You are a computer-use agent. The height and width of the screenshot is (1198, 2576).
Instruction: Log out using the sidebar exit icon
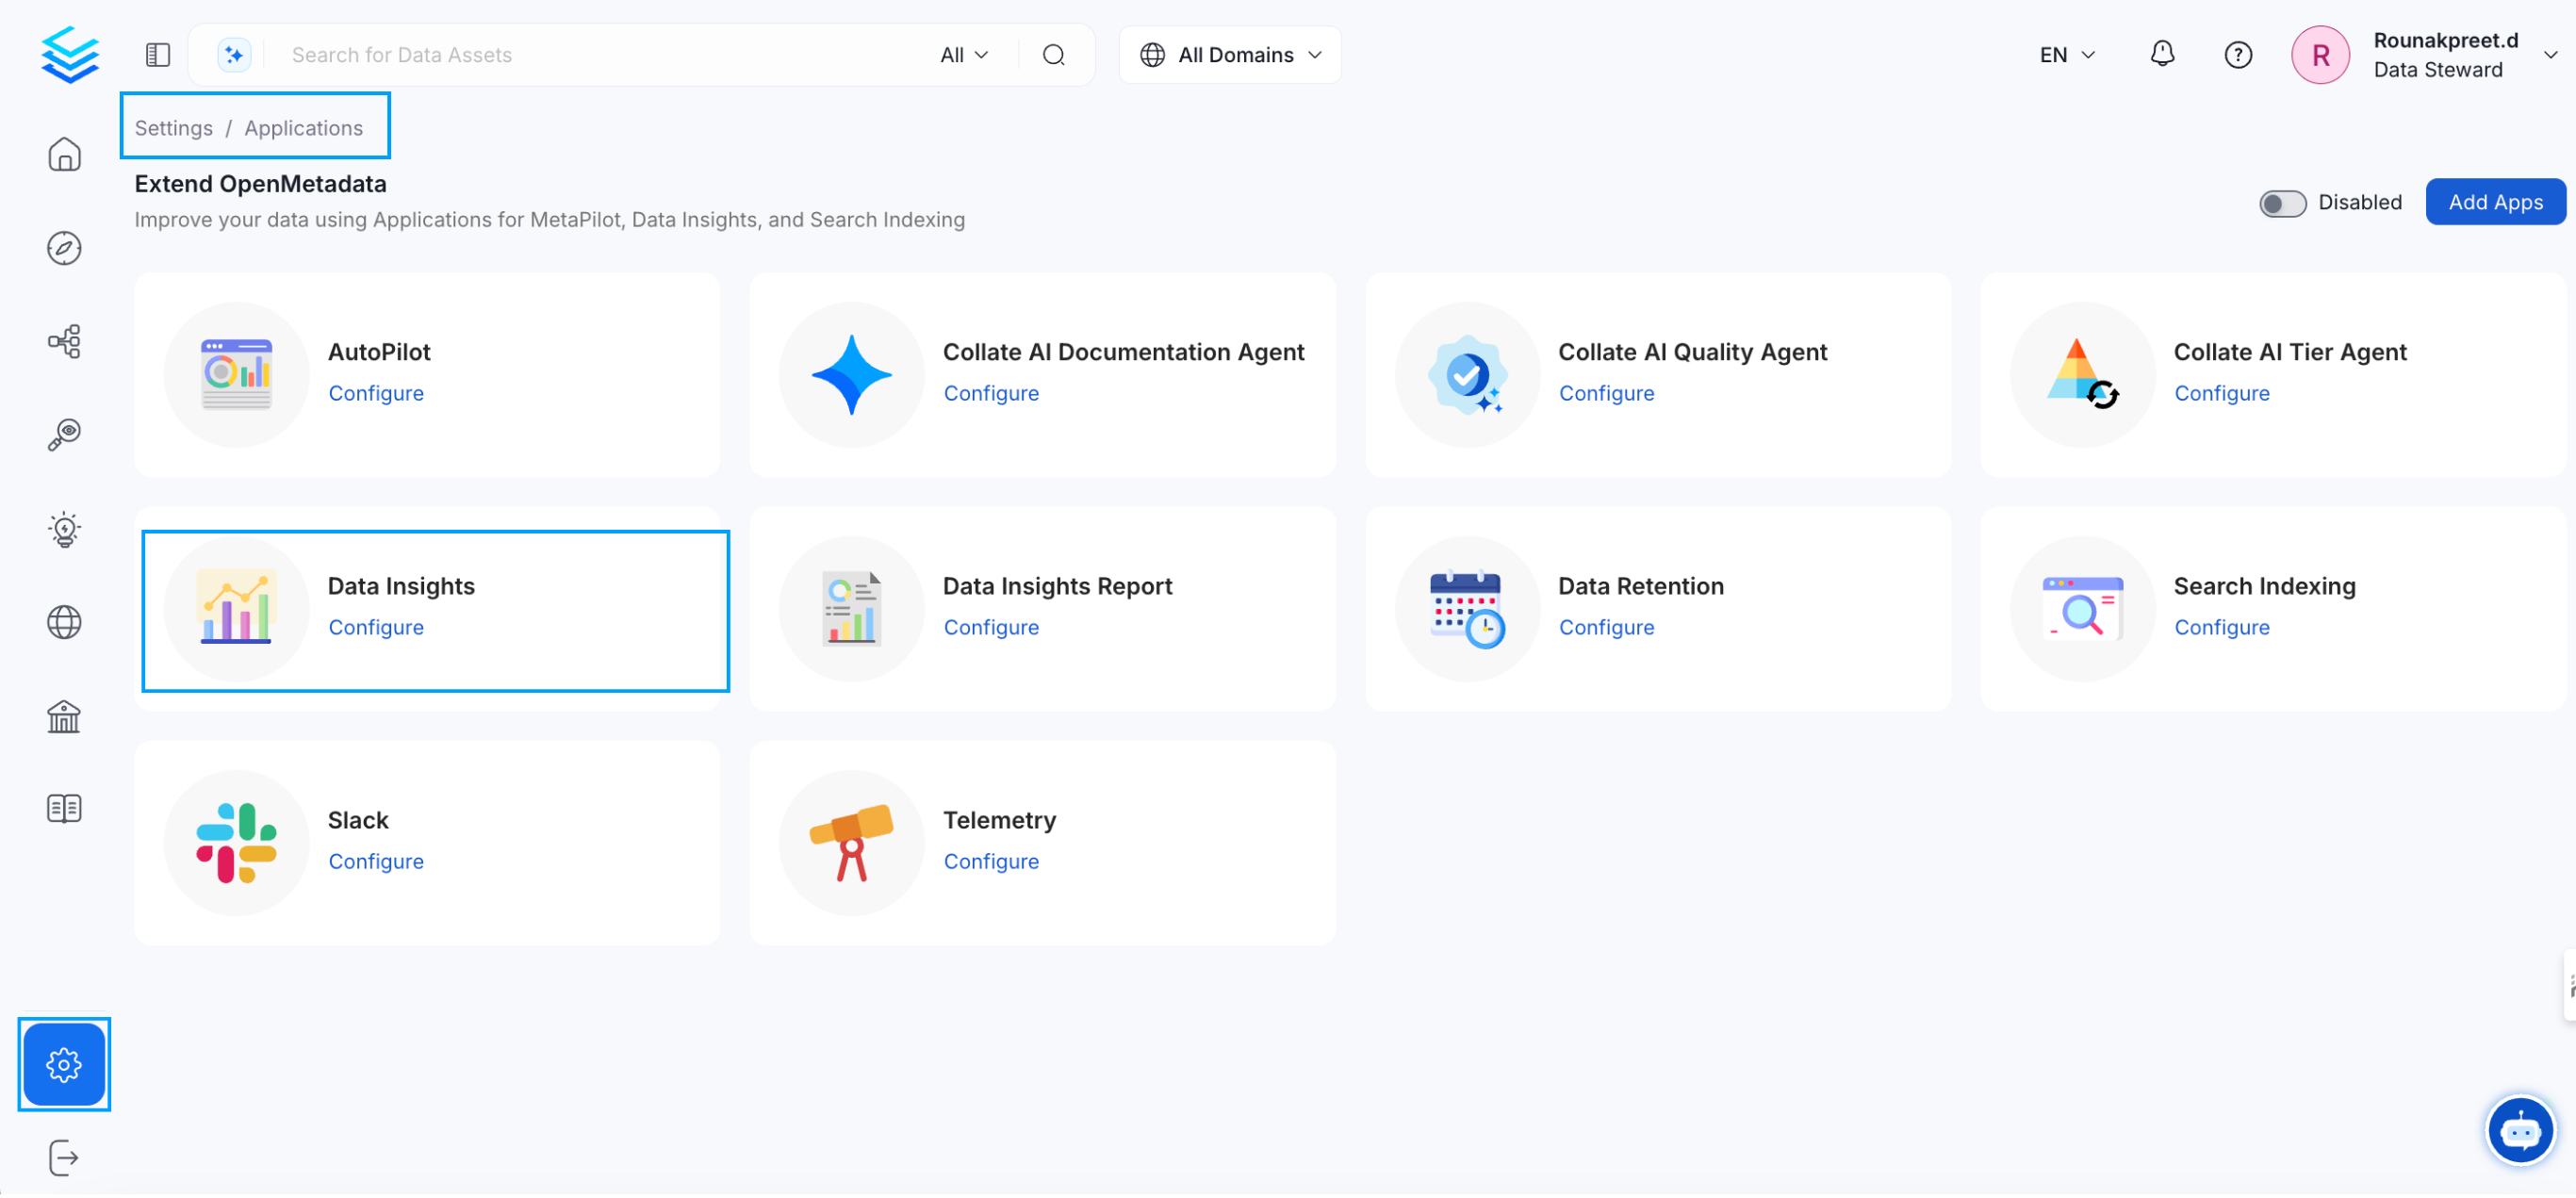tap(64, 1157)
